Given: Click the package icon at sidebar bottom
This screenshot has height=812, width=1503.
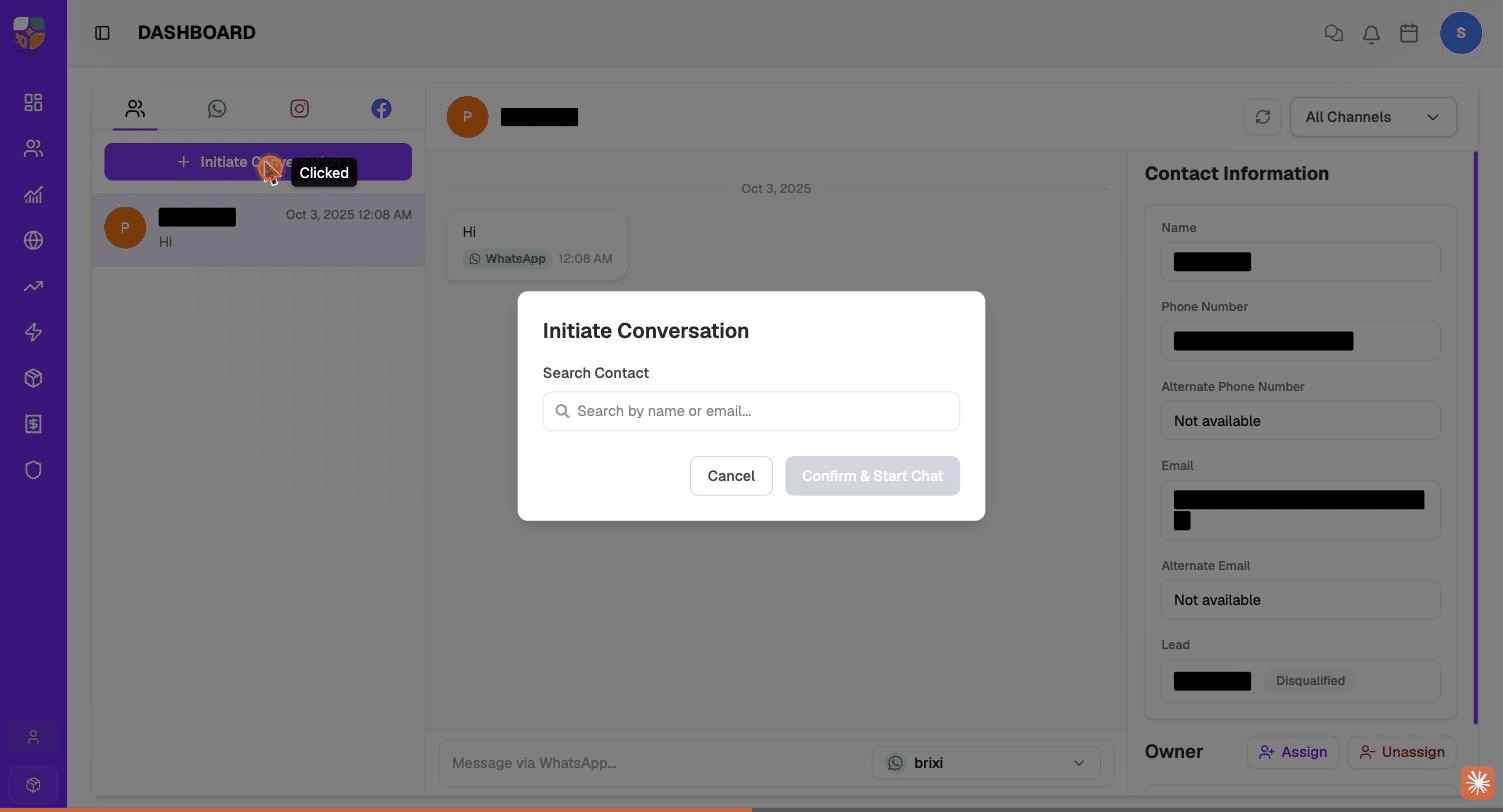Looking at the screenshot, I should point(33,785).
